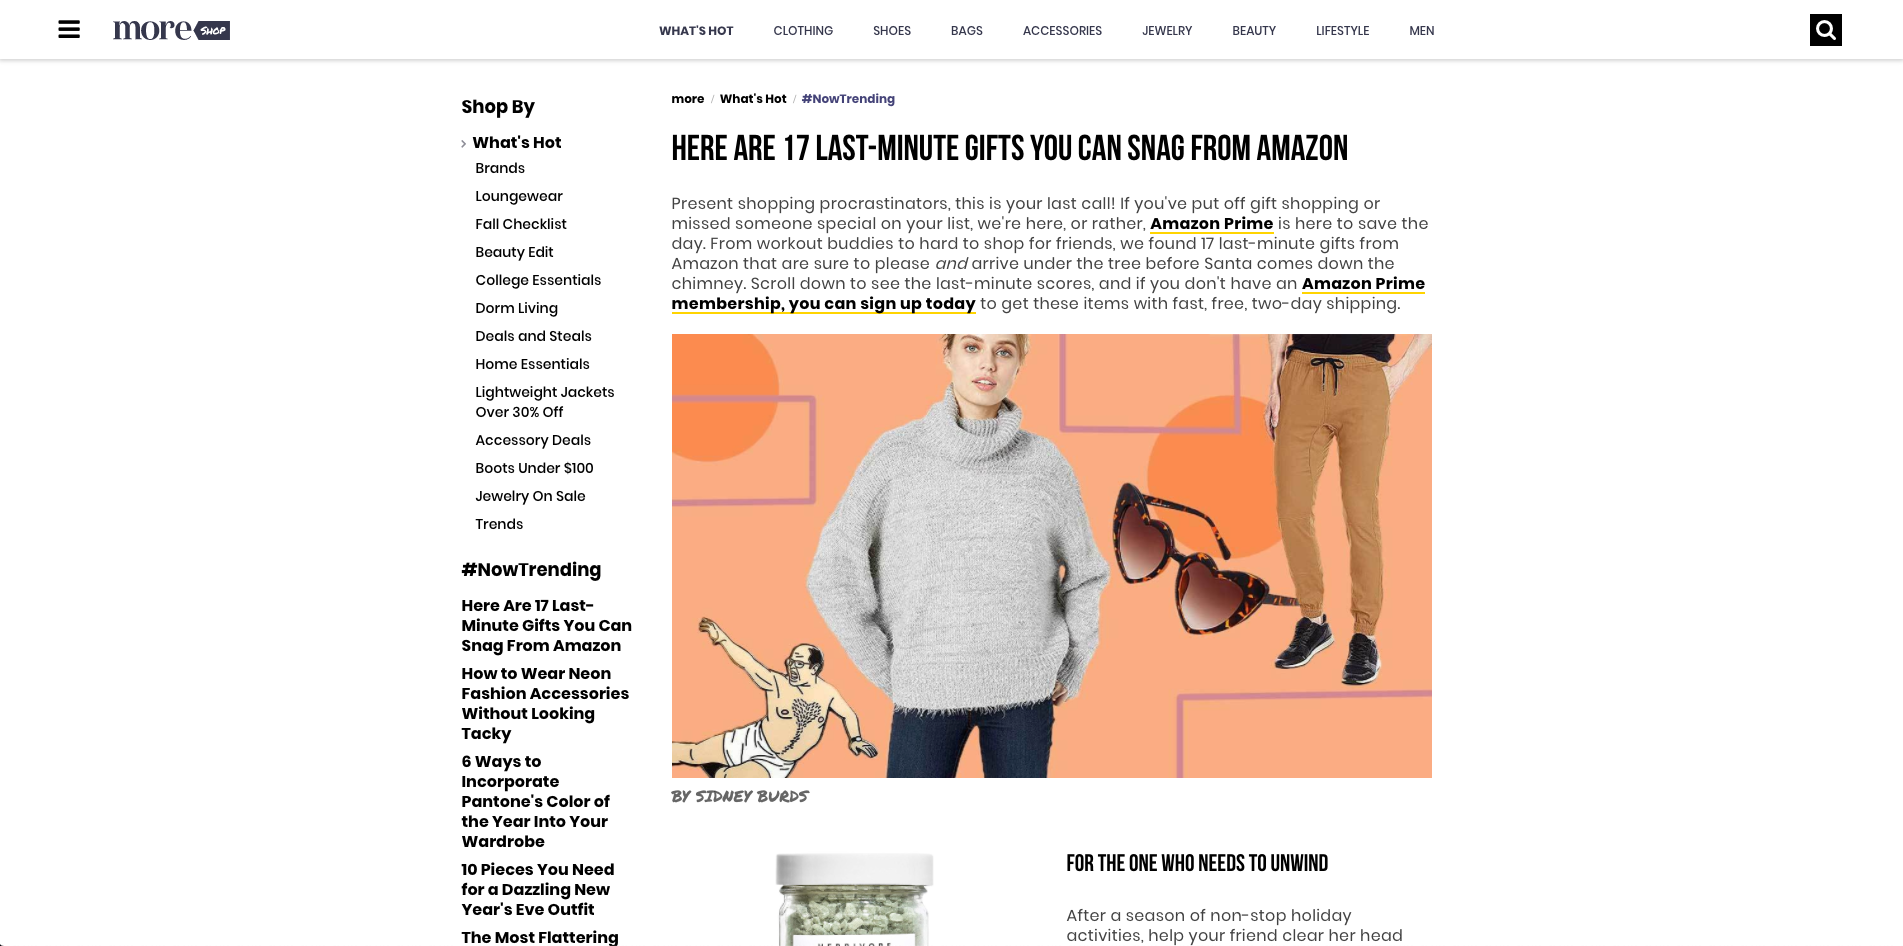Open the Beauty navigation item
This screenshot has width=1903, height=946.
pos(1254,31)
